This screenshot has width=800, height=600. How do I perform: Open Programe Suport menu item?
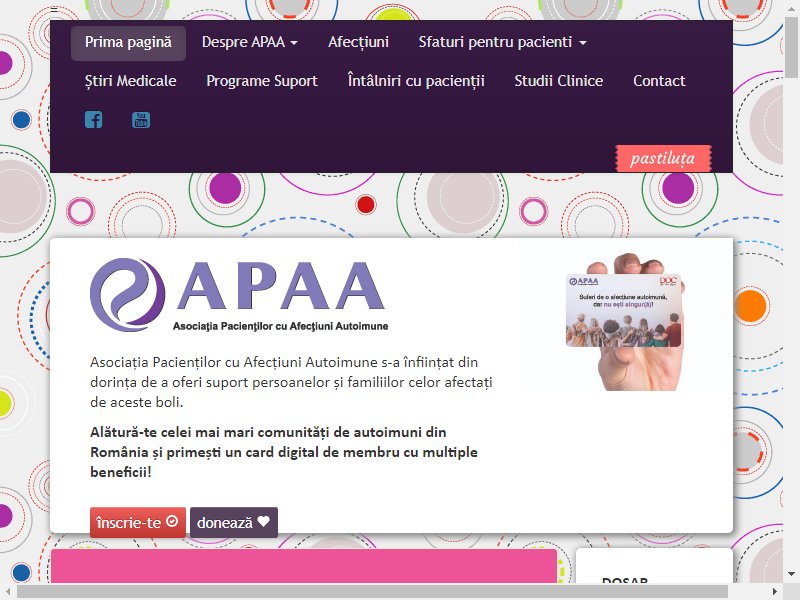pyautogui.click(x=262, y=81)
